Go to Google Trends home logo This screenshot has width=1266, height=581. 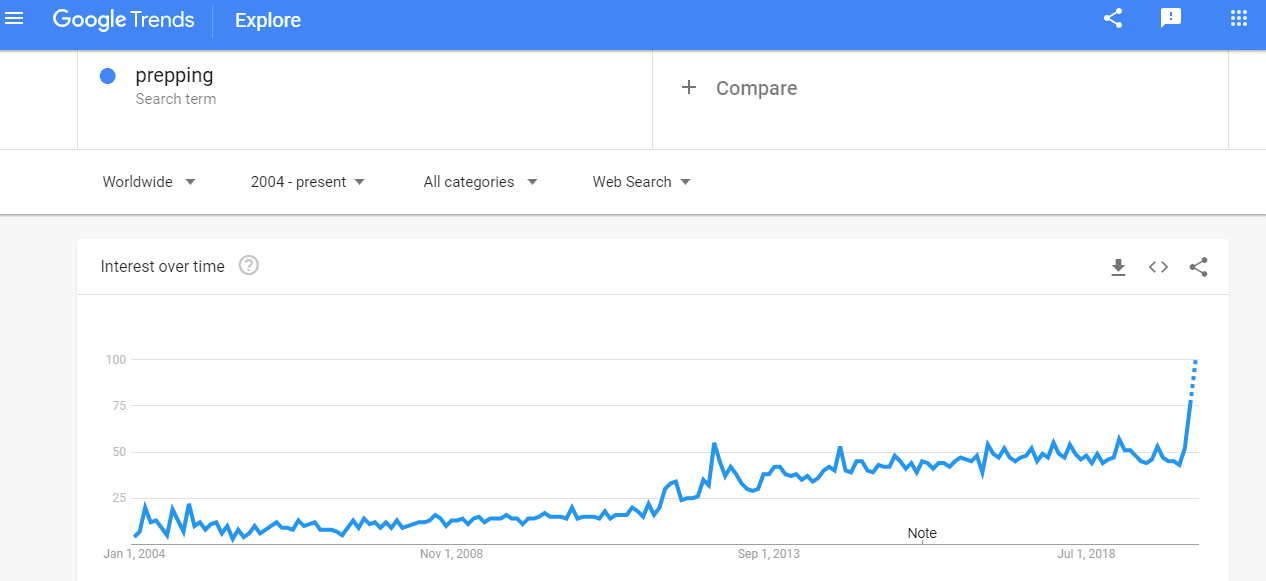tap(123, 20)
